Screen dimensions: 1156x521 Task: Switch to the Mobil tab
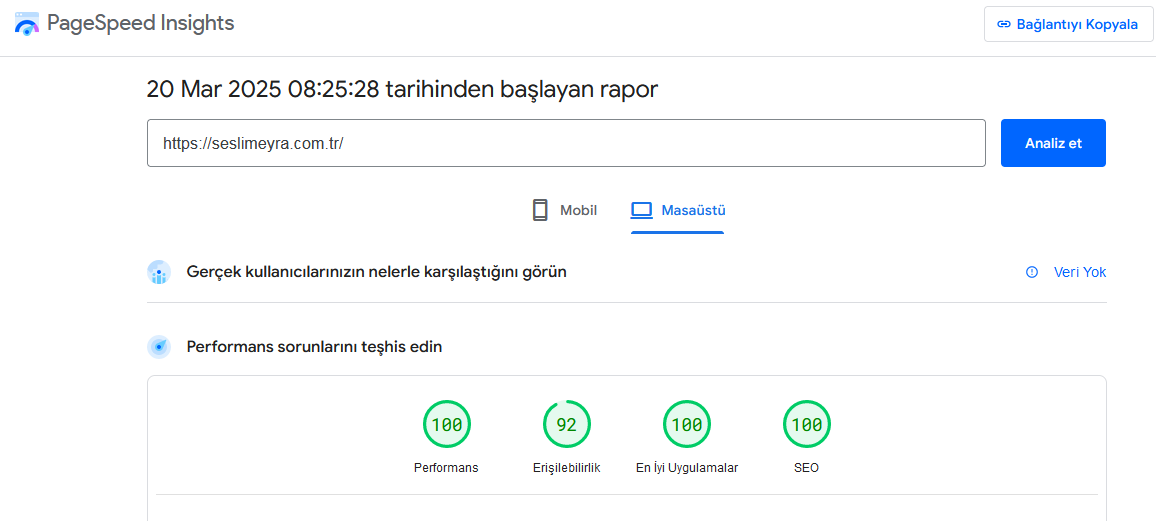point(565,210)
